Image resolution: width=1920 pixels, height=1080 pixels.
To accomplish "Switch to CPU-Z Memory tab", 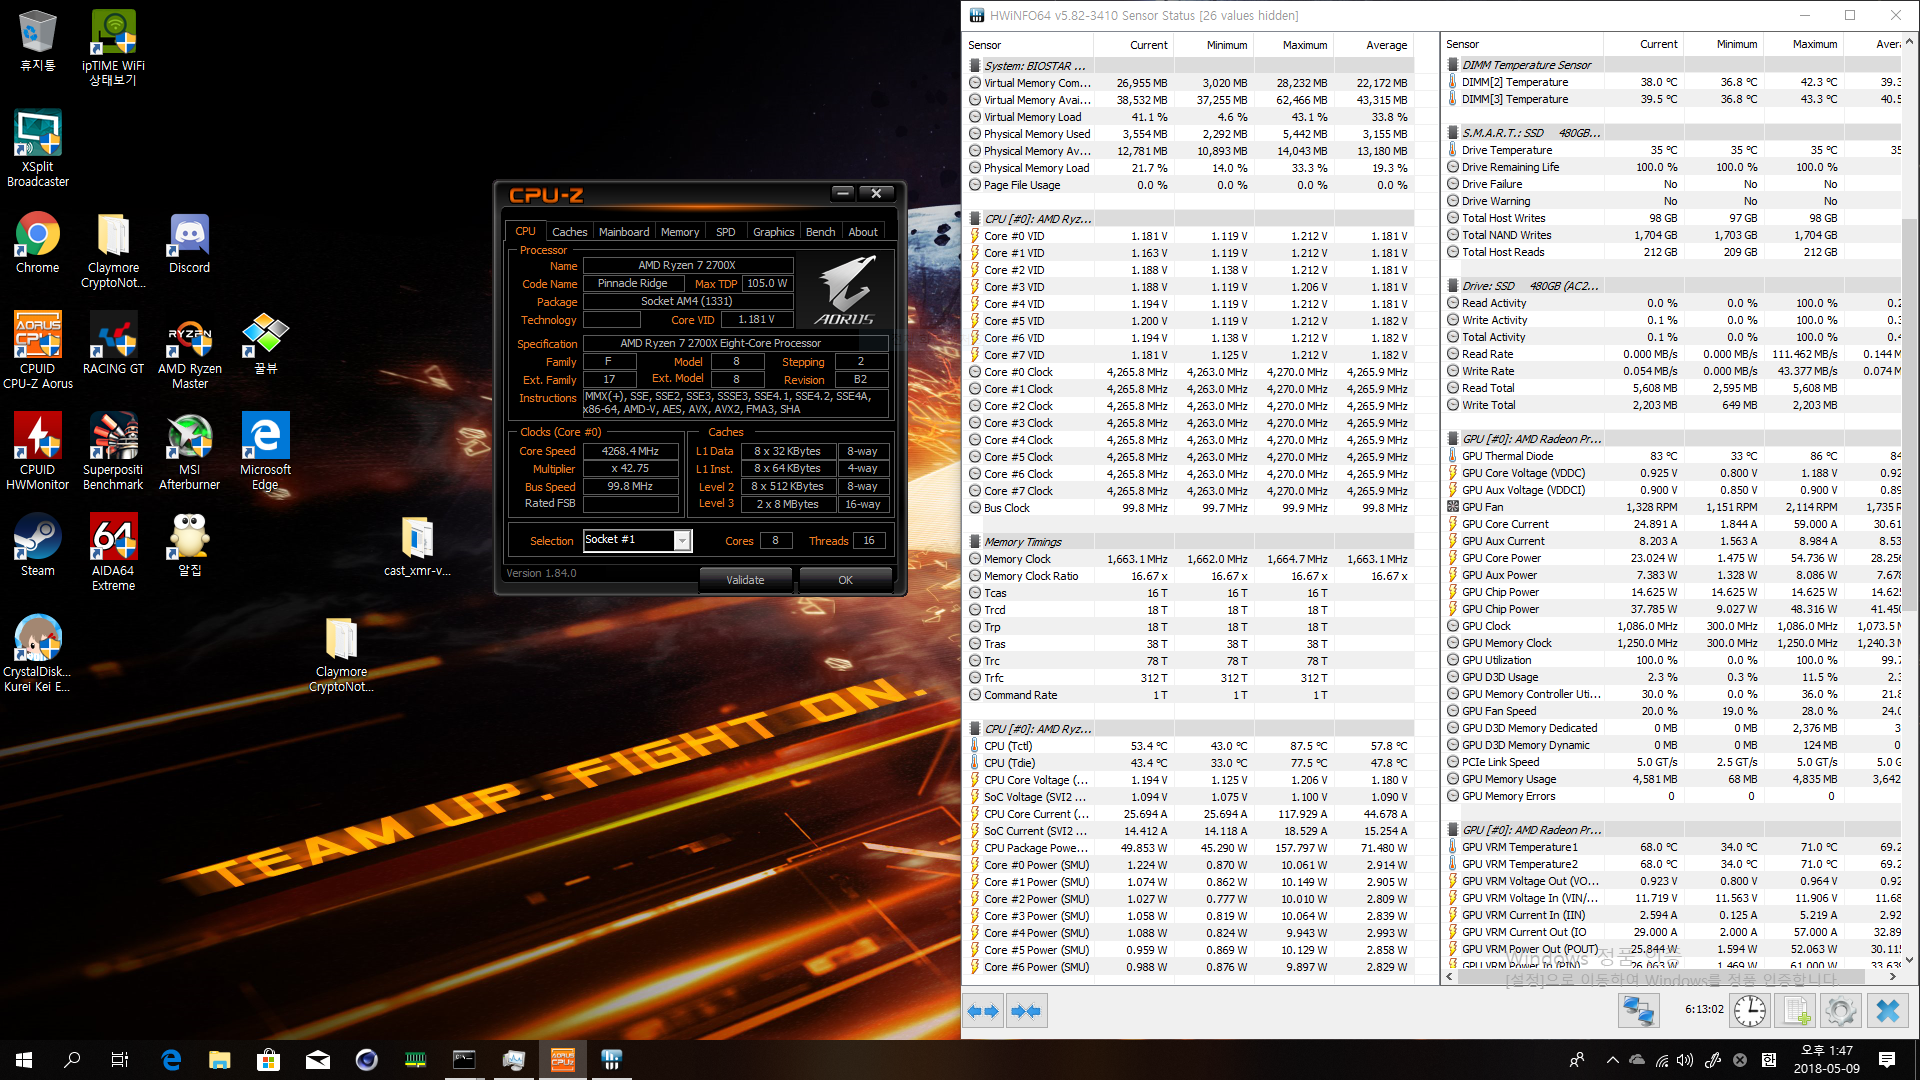I will [680, 231].
